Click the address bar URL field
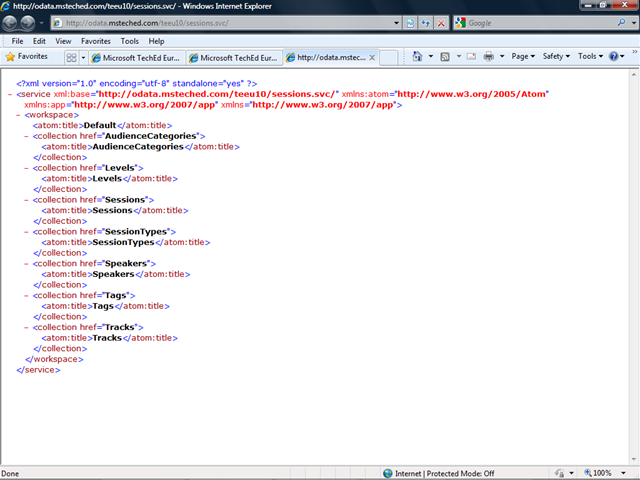This screenshot has width=640, height=480. pos(230,22)
